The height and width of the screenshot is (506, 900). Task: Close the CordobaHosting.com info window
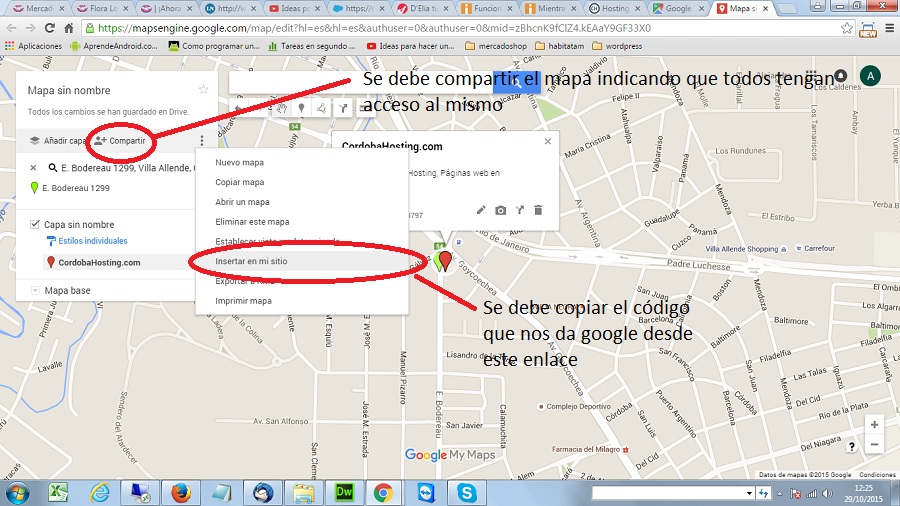548,141
